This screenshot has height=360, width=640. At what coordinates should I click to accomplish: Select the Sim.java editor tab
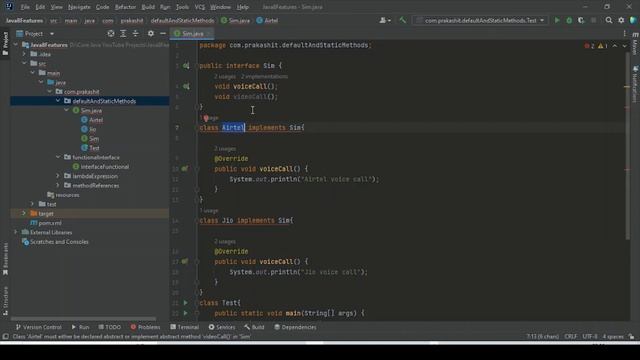coord(192,33)
